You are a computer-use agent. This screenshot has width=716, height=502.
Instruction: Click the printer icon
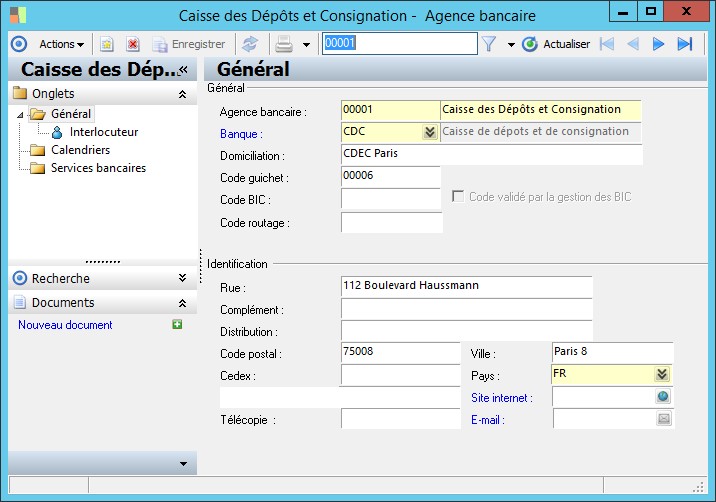[284, 44]
